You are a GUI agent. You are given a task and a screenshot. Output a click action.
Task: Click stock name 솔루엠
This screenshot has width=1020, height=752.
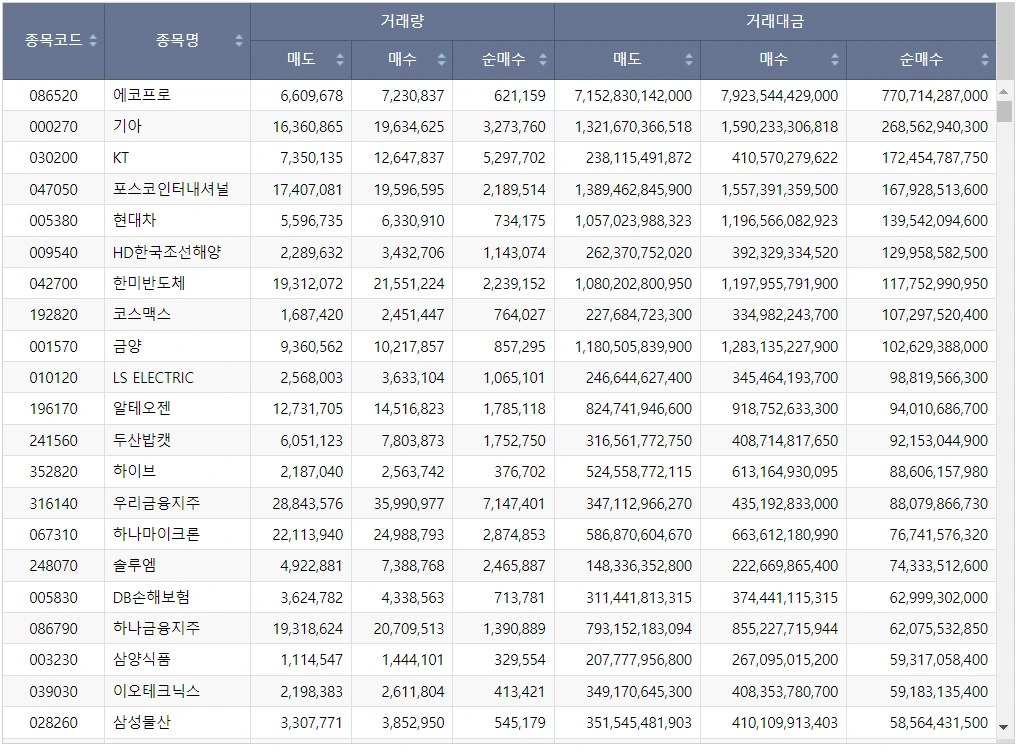tap(135, 566)
